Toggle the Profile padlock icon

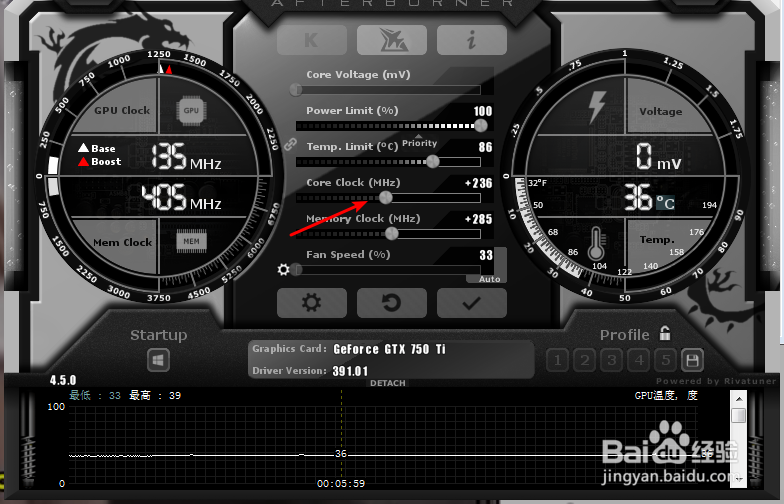[x=665, y=333]
